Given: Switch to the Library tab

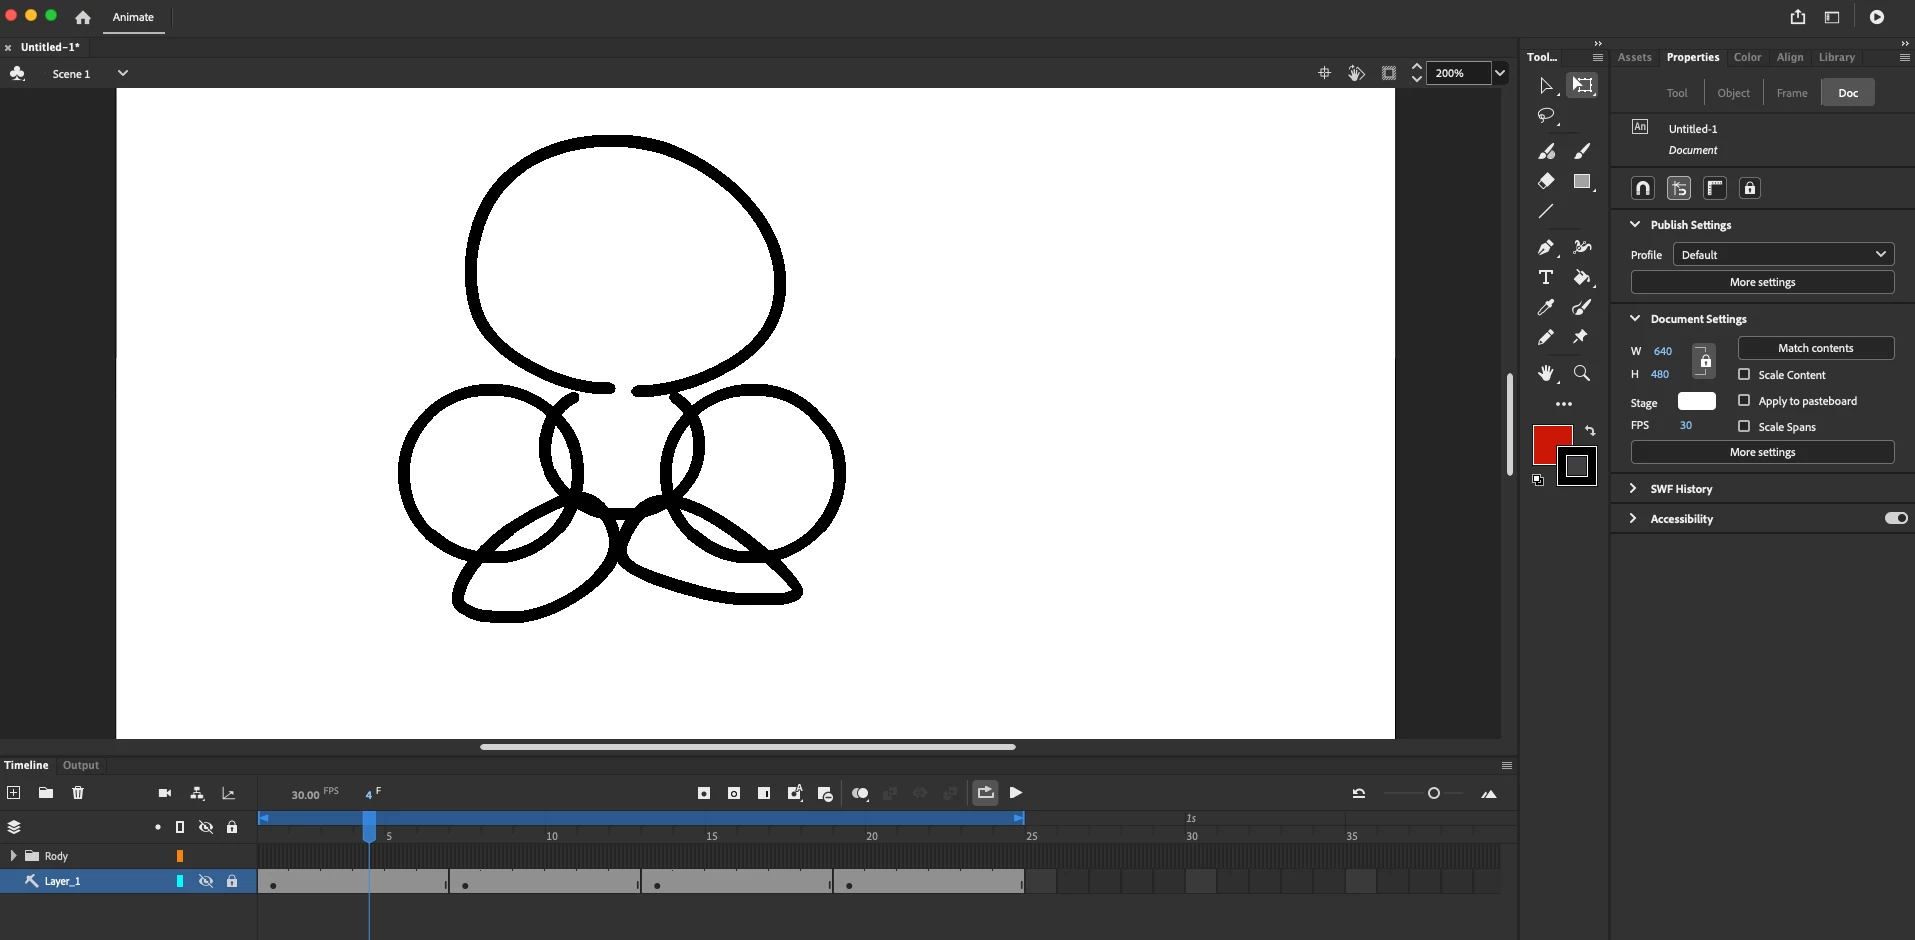Looking at the screenshot, I should [1837, 57].
